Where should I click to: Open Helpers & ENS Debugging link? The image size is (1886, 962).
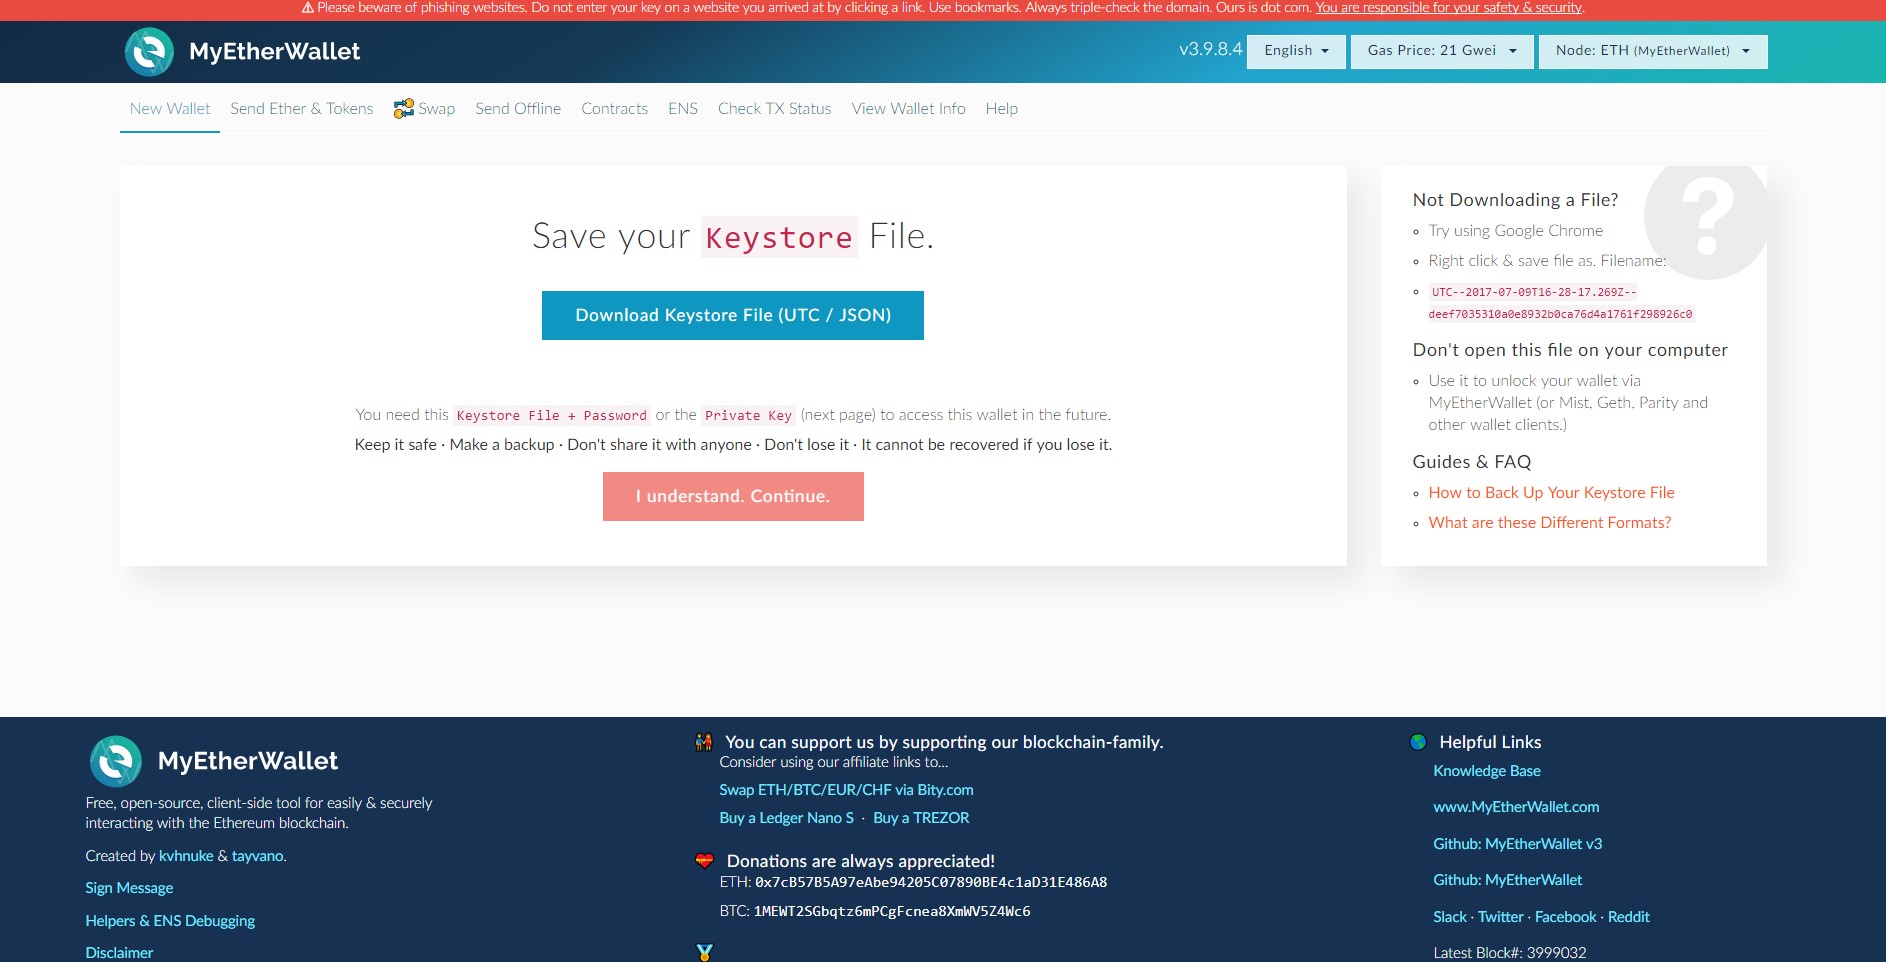pos(170,921)
